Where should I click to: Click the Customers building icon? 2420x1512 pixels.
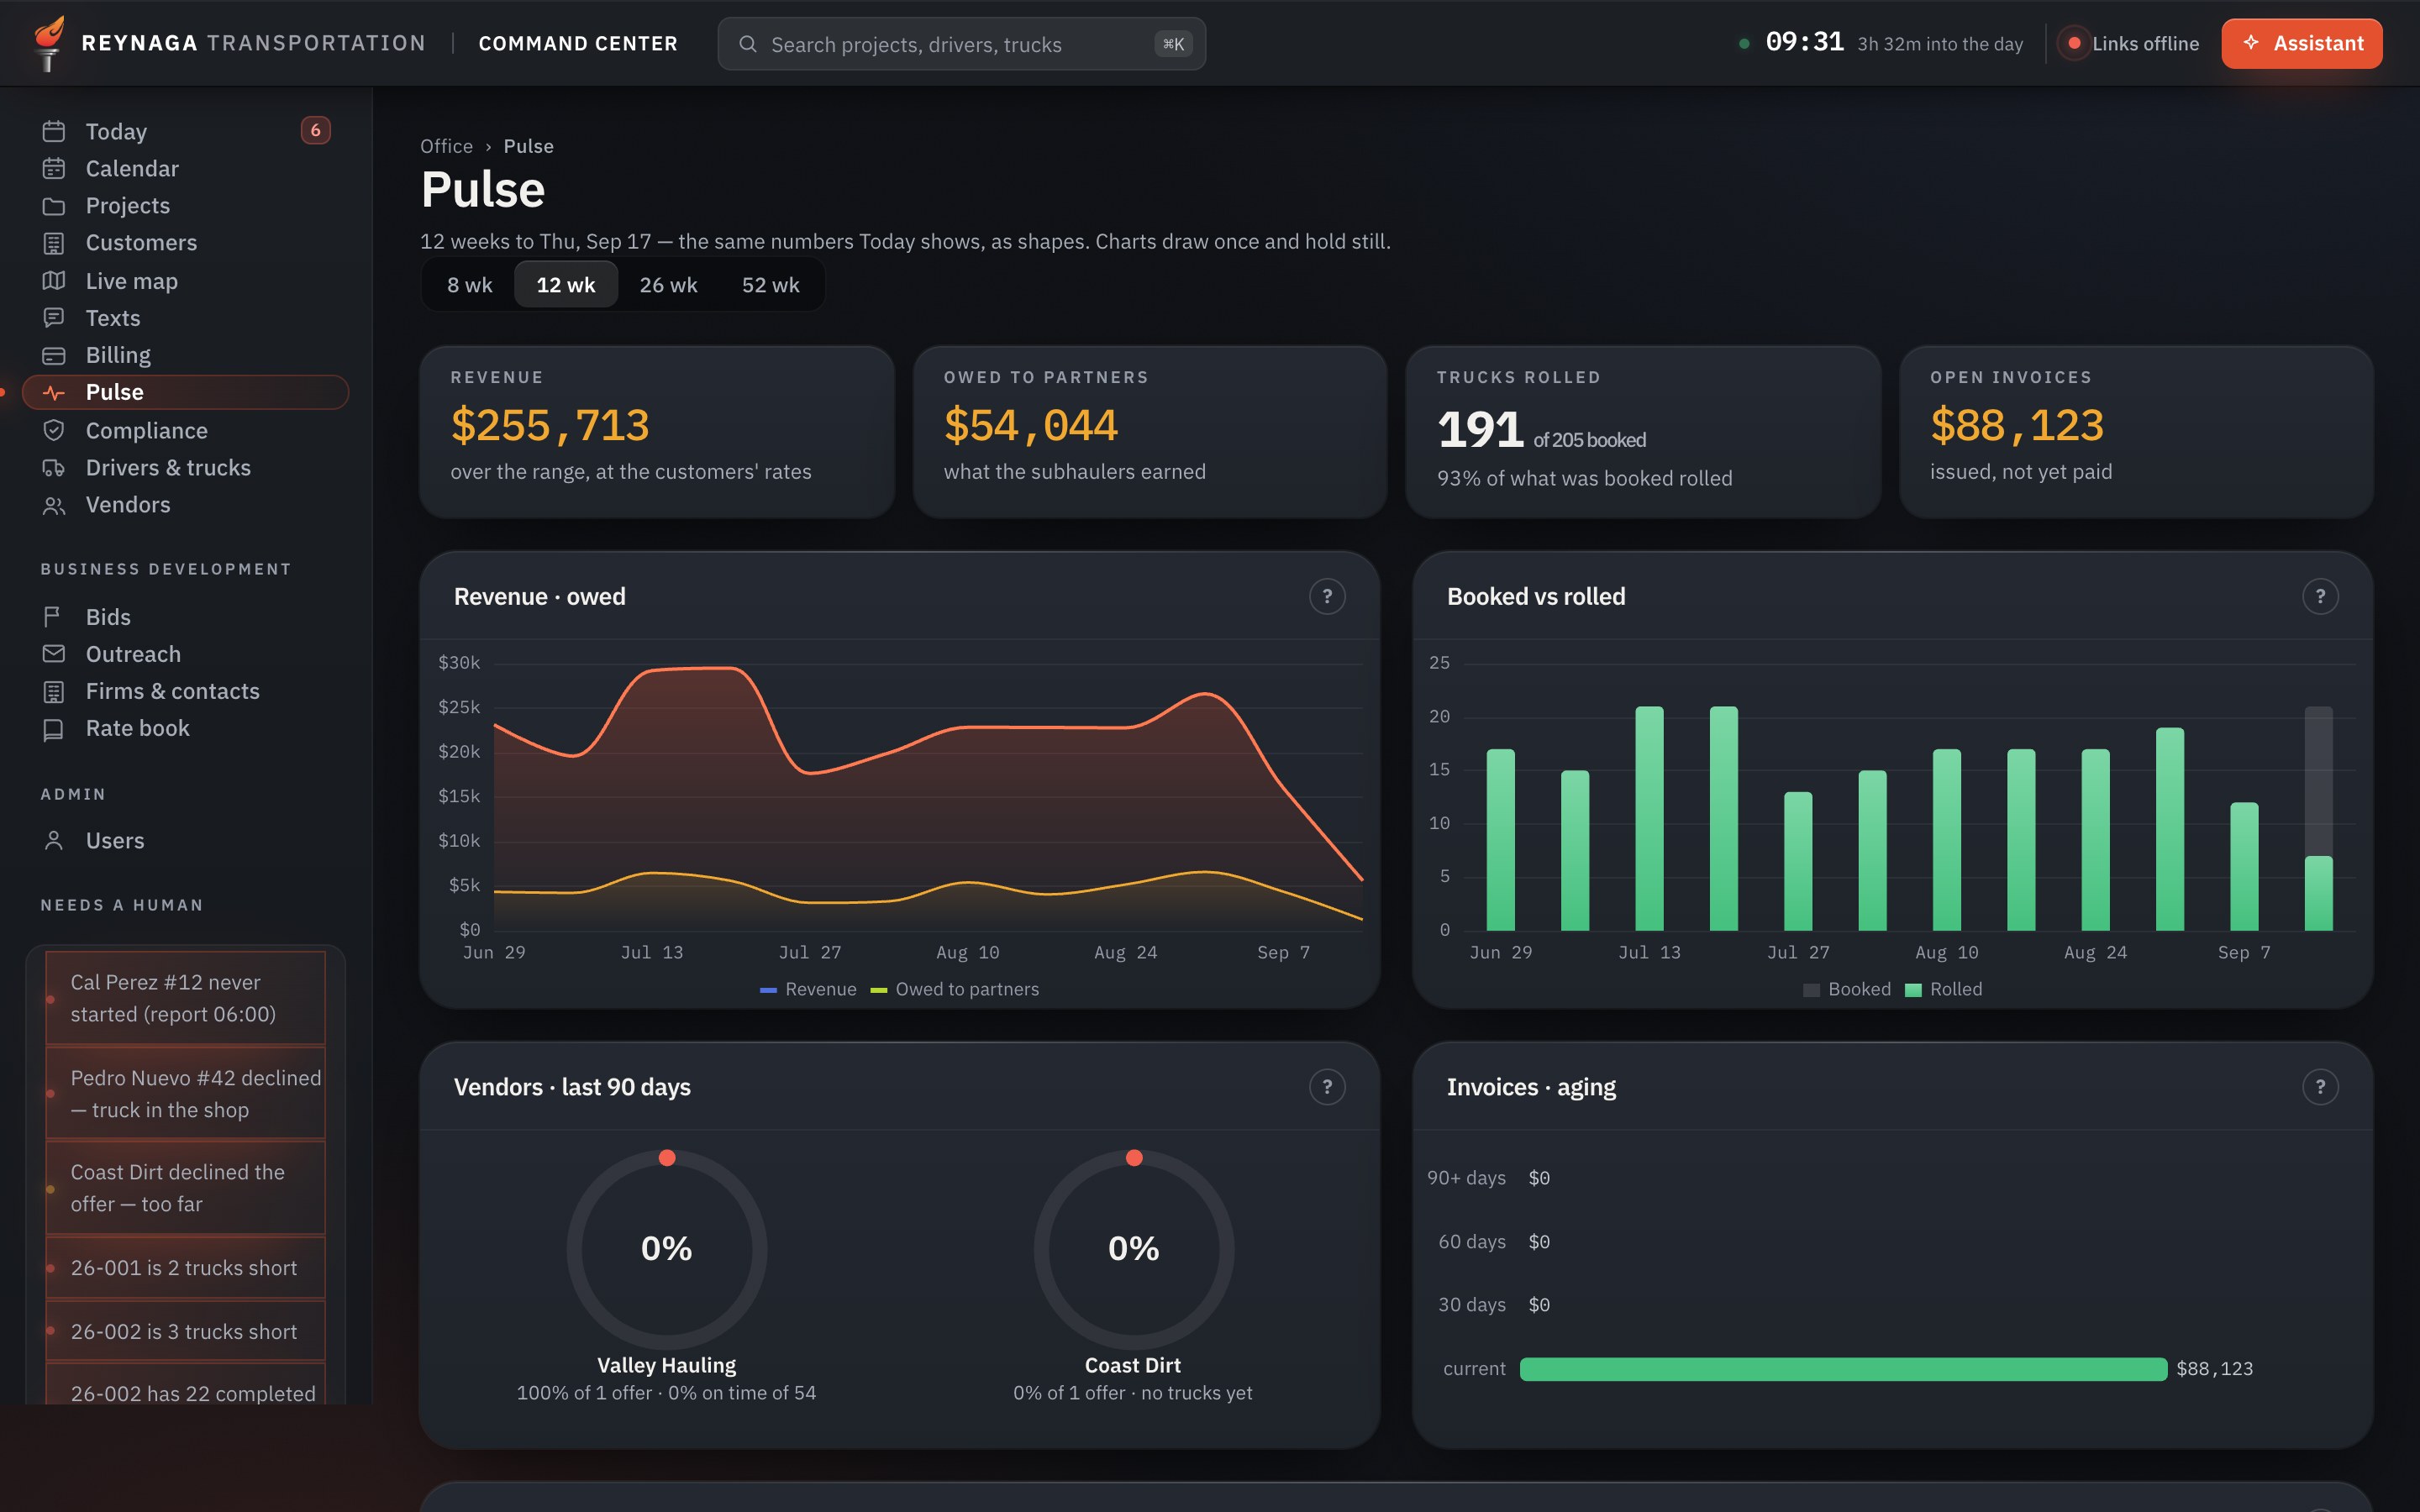pyautogui.click(x=54, y=243)
